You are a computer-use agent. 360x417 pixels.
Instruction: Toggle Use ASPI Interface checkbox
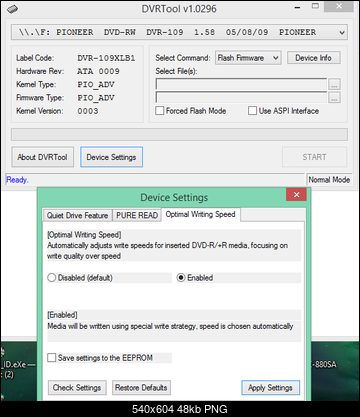[252, 111]
